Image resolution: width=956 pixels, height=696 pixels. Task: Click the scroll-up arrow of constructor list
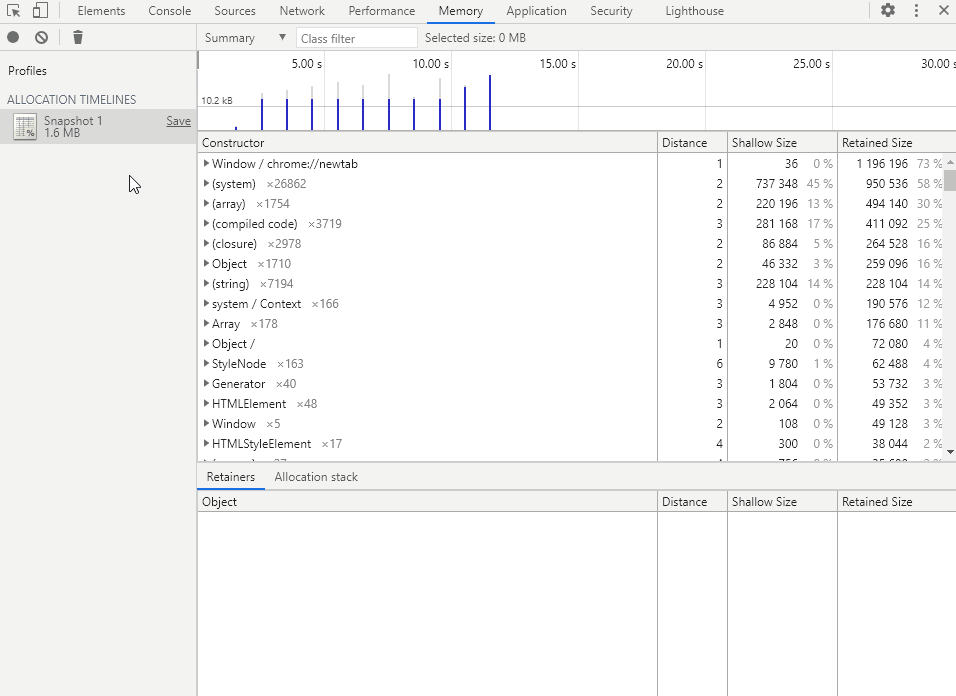(x=950, y=162)
